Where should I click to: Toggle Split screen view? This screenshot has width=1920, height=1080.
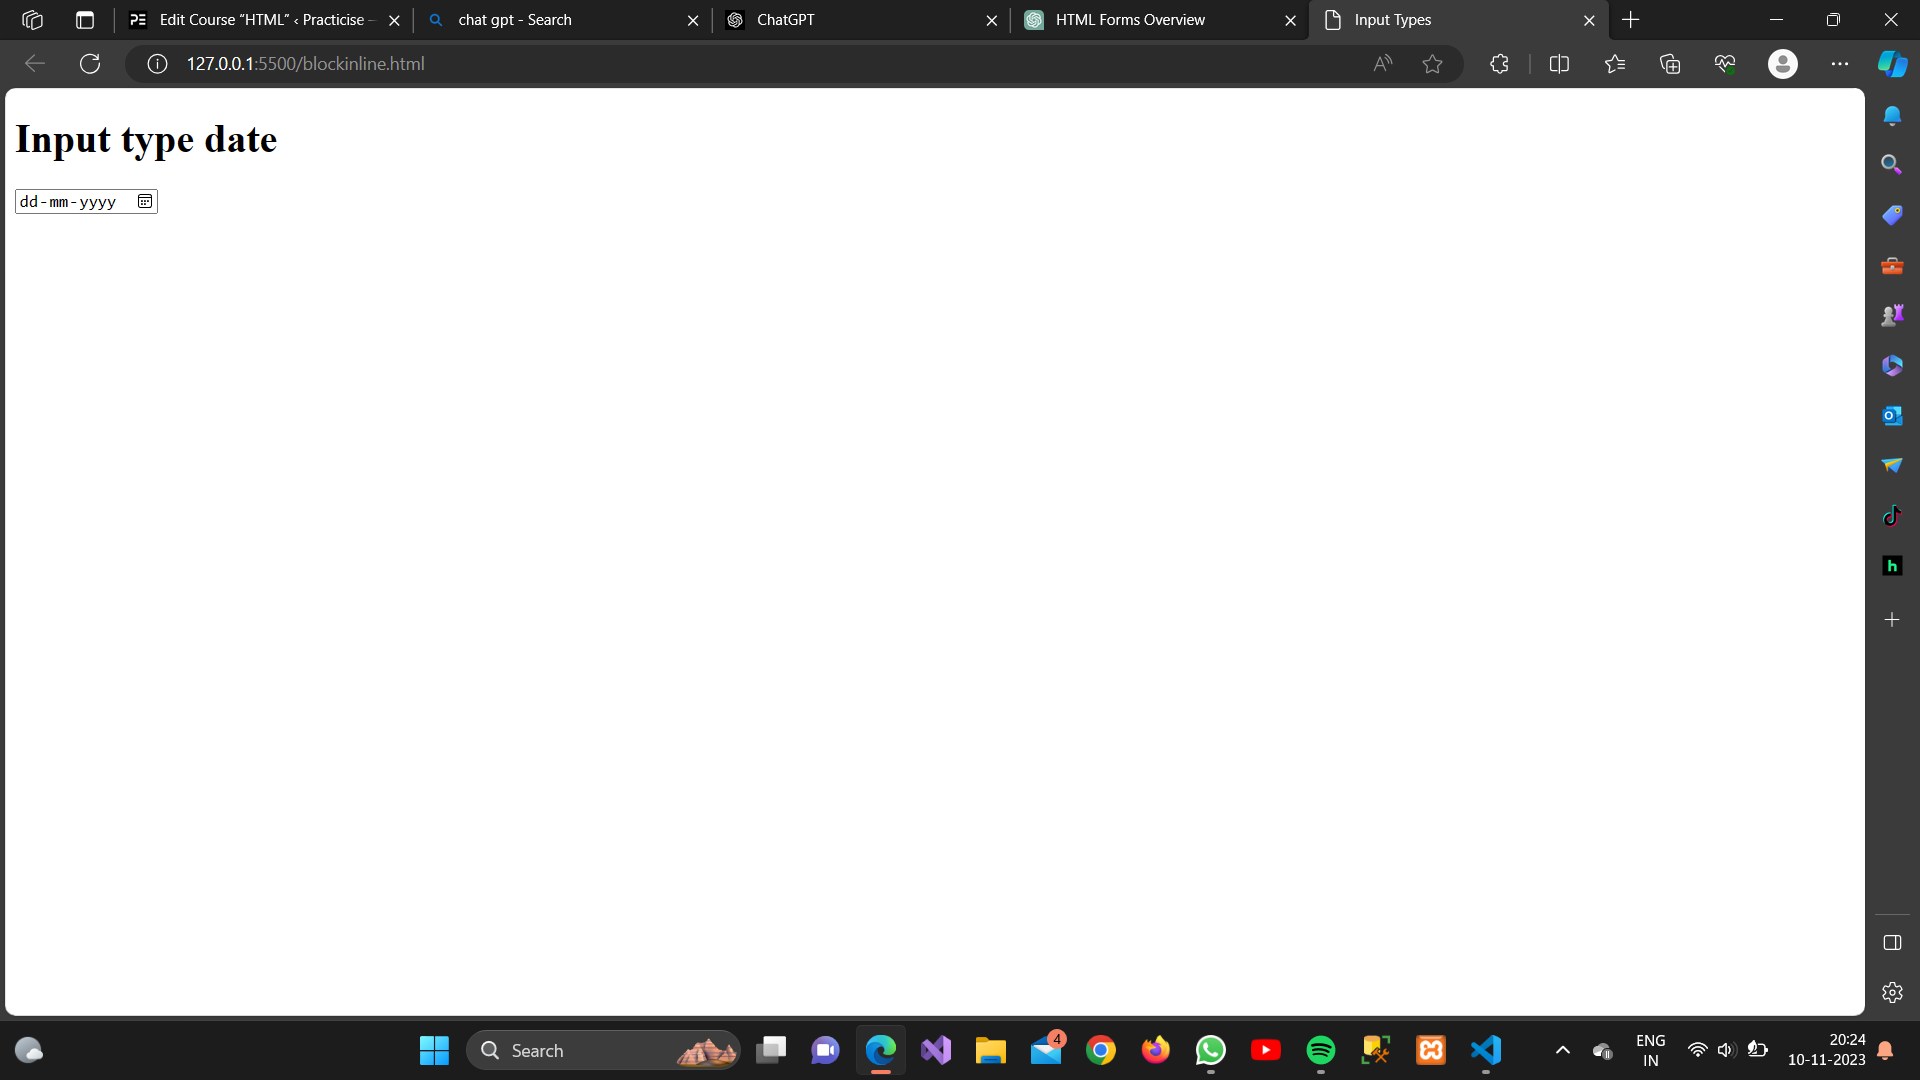point(1559,64)
